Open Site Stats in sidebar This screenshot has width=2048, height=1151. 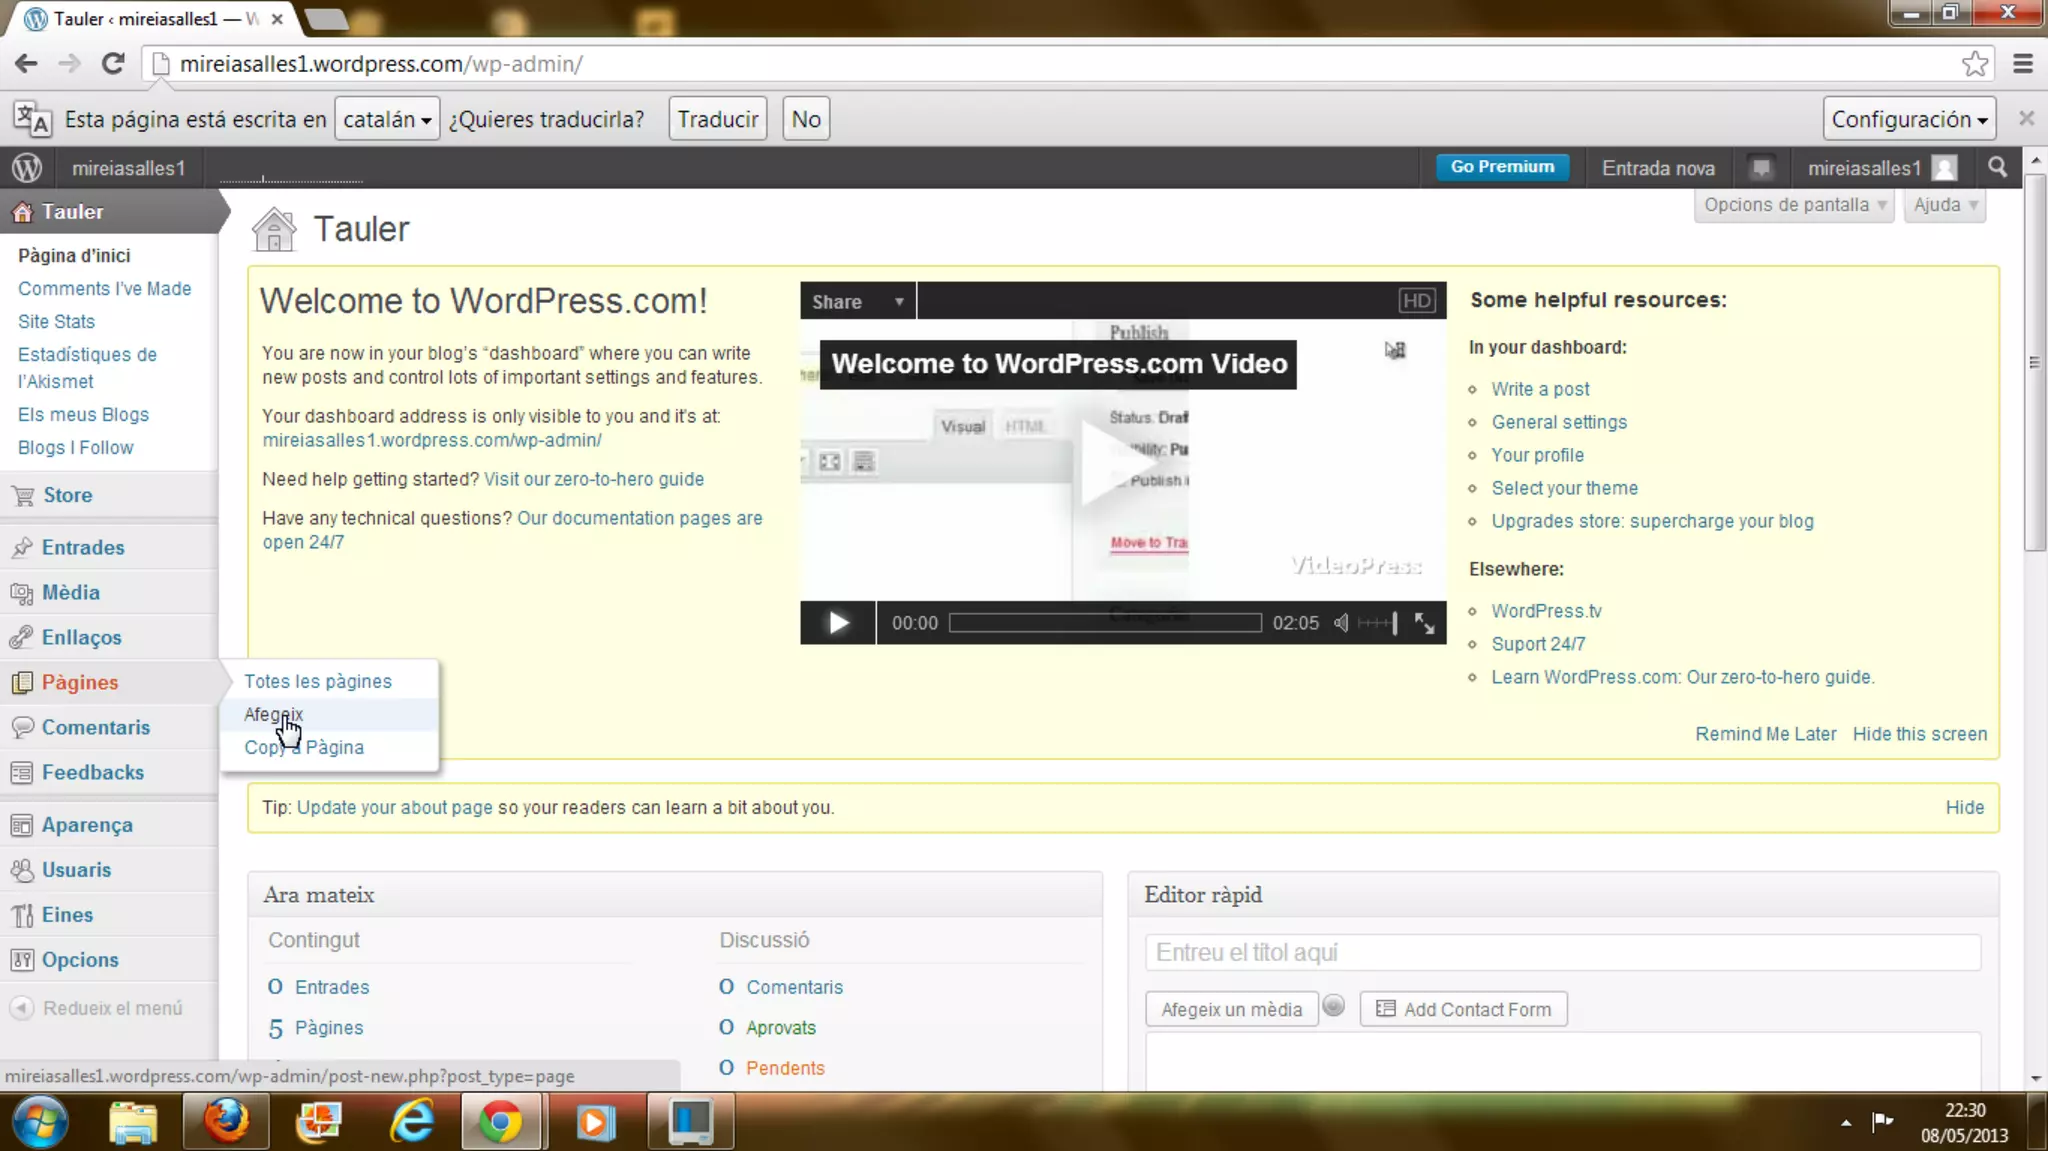(56, 322)
